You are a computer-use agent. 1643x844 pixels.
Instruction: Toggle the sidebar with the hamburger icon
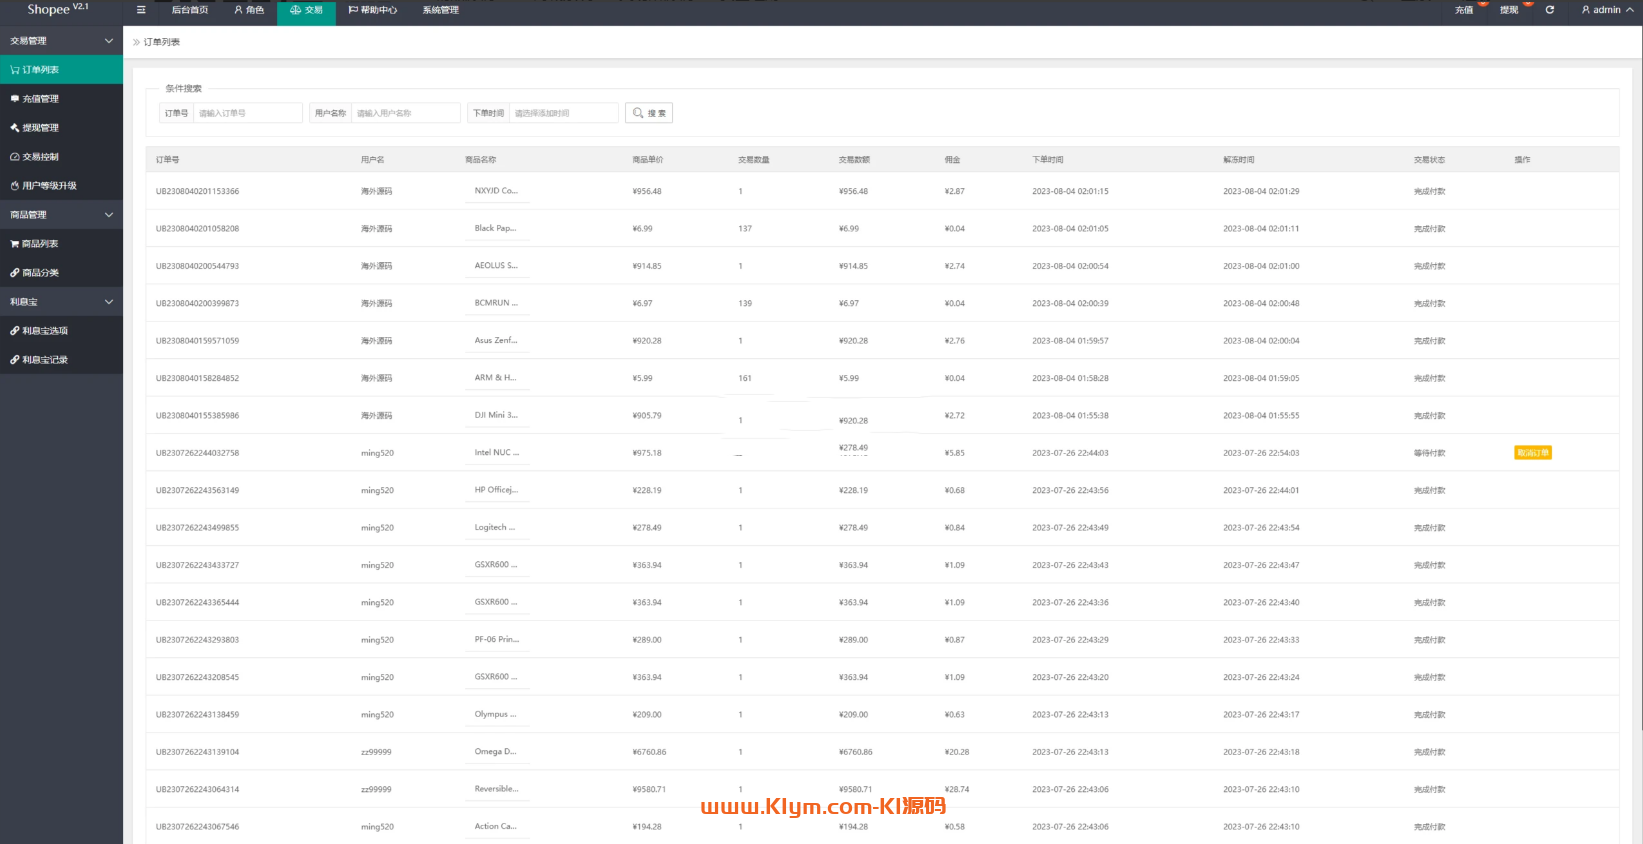141,10
